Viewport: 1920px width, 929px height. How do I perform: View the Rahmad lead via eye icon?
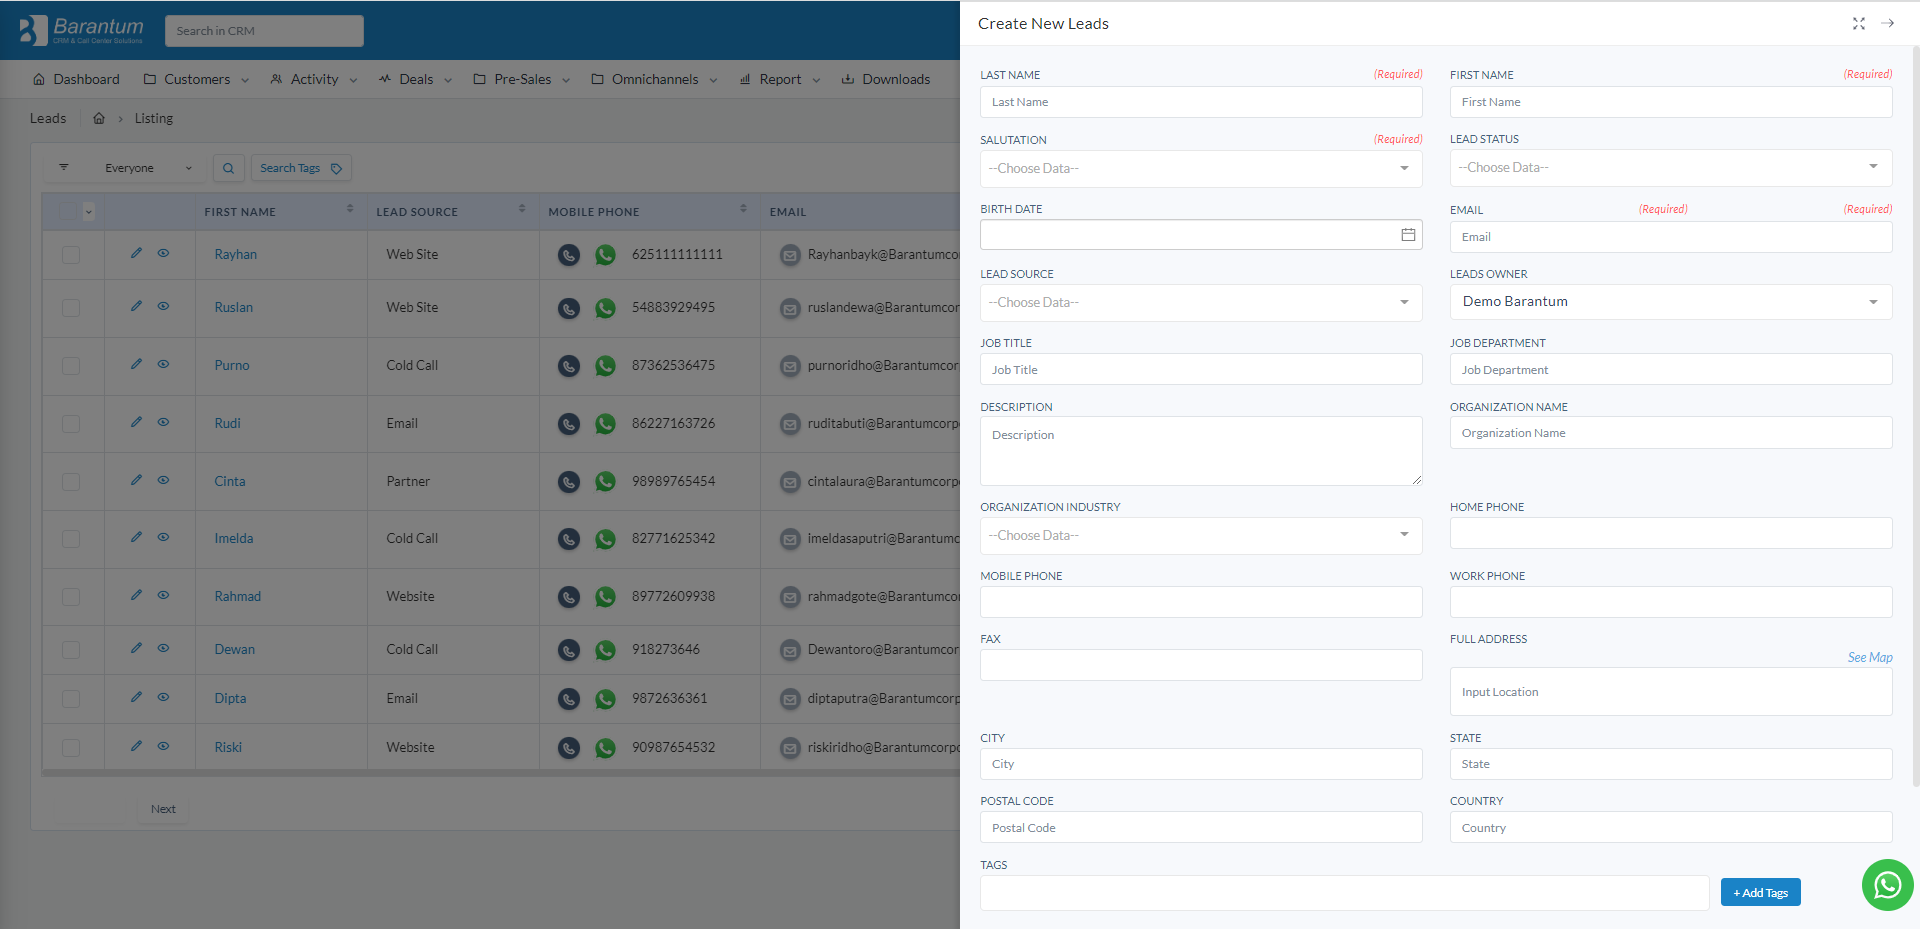coord(163,595)
